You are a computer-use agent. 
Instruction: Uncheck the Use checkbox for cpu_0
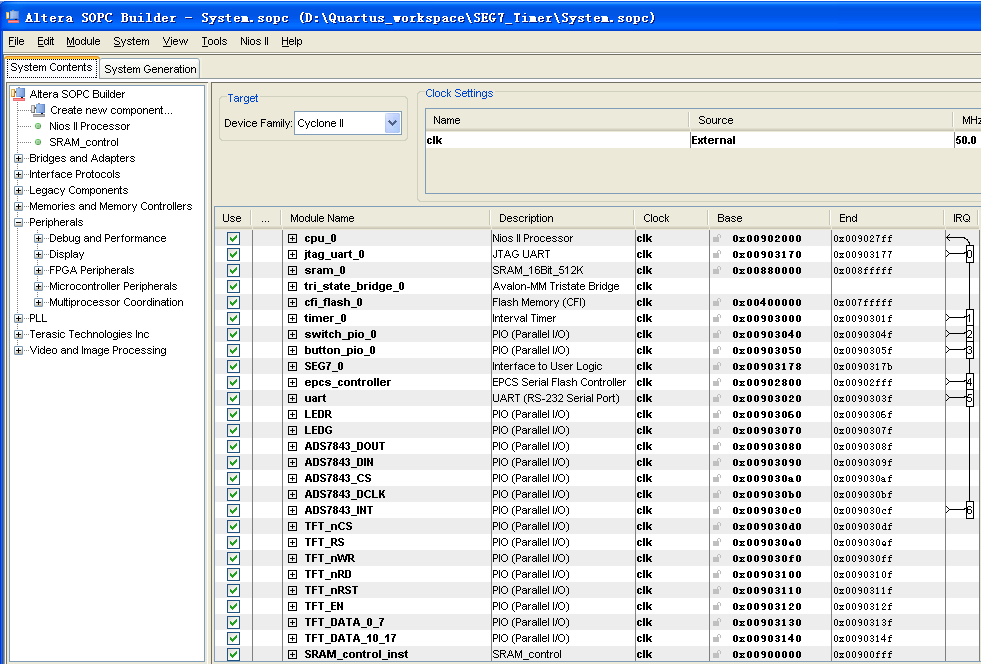tap(233, 238)
